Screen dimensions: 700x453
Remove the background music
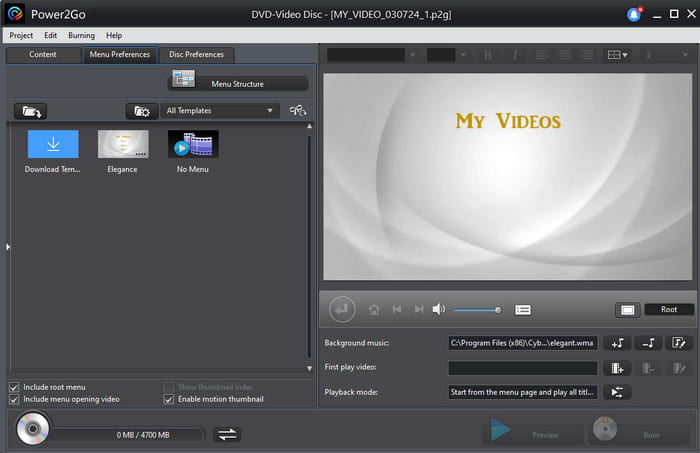648,343
